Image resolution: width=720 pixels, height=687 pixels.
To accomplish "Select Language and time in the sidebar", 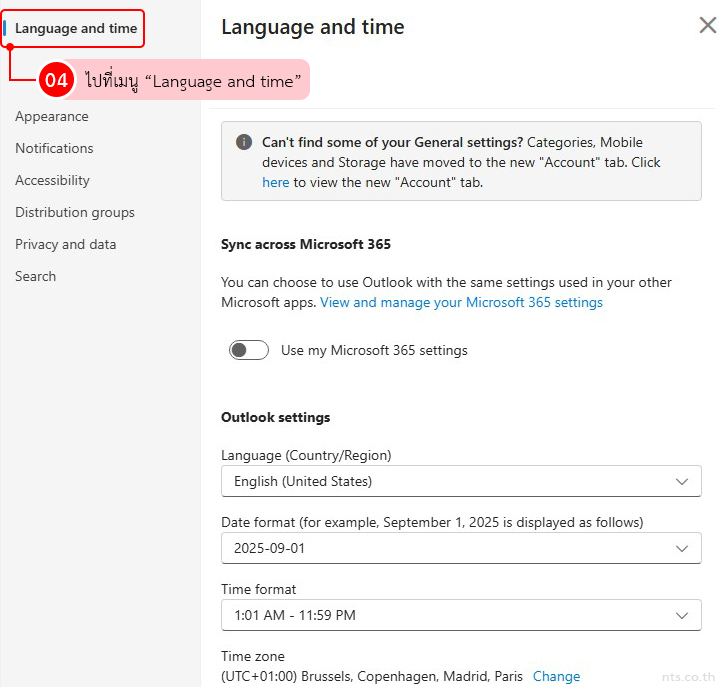I will pyautogui.click(x=76, y=28).
